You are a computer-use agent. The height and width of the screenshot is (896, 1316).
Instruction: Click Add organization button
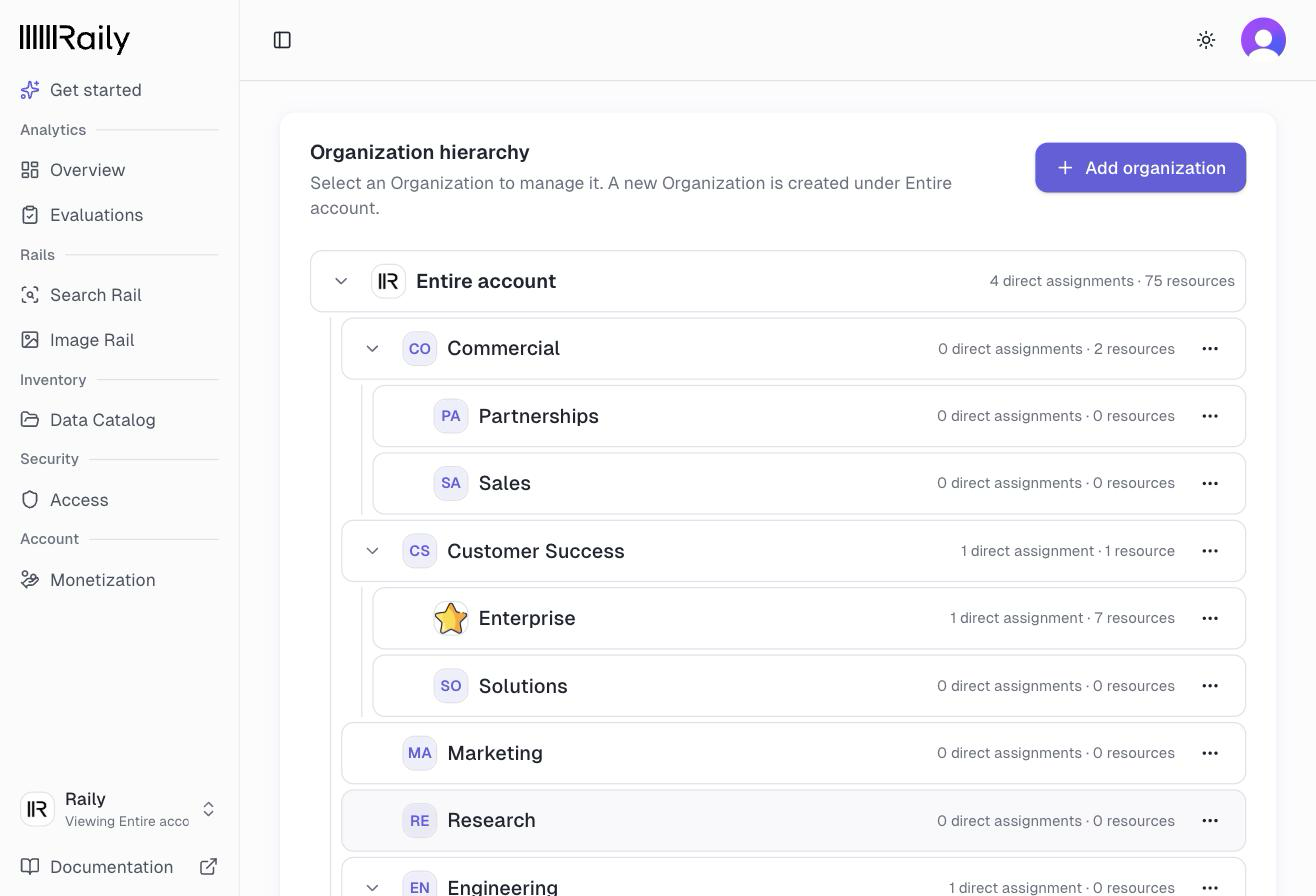(1140, 168)
